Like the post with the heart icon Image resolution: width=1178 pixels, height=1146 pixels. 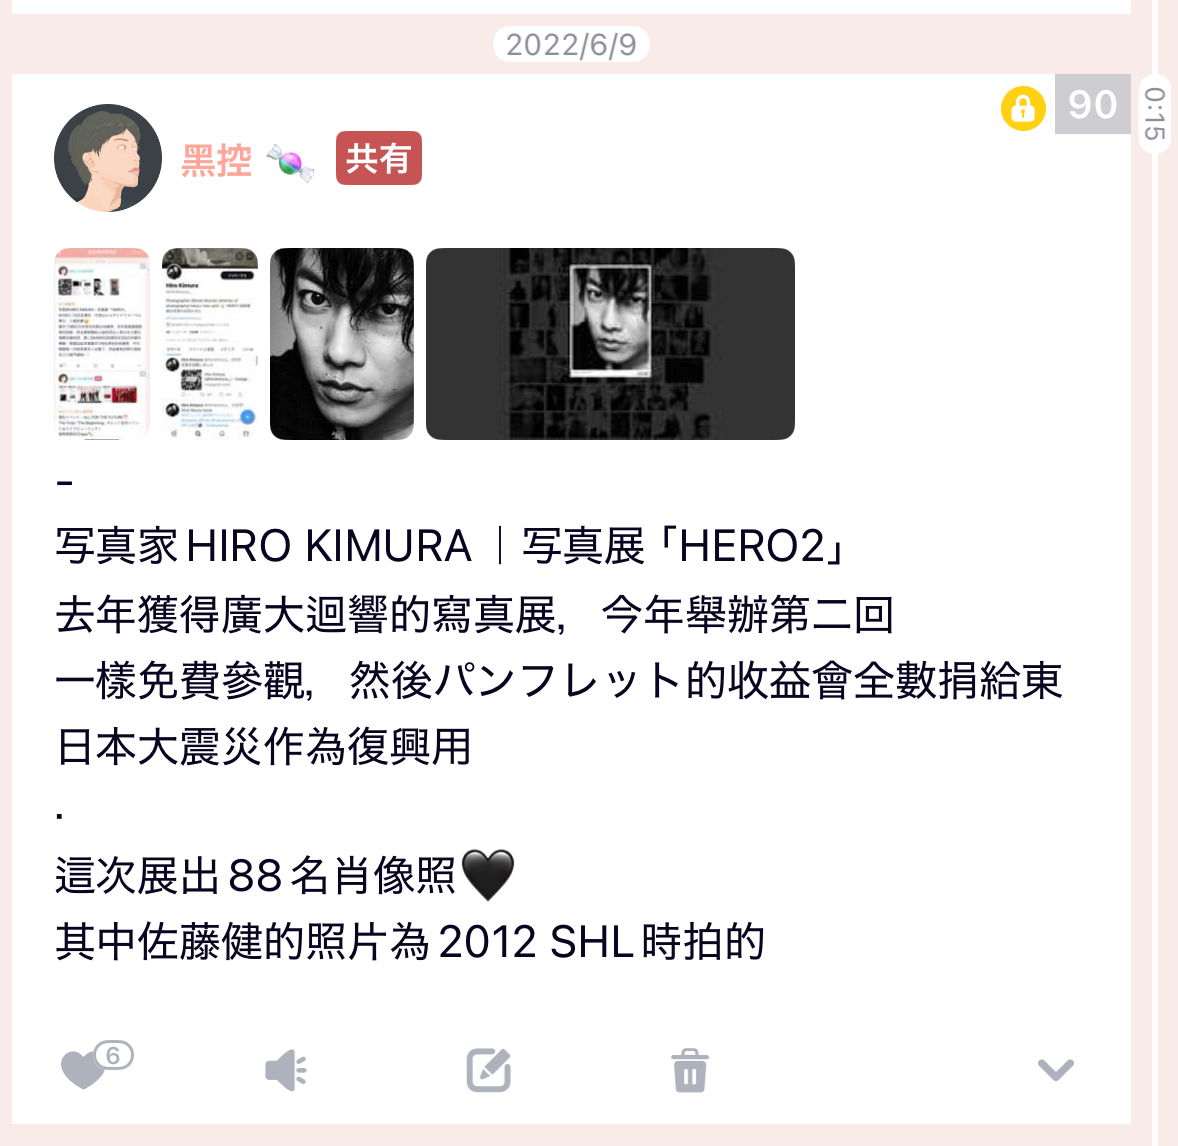click(x=82, y=1069)
